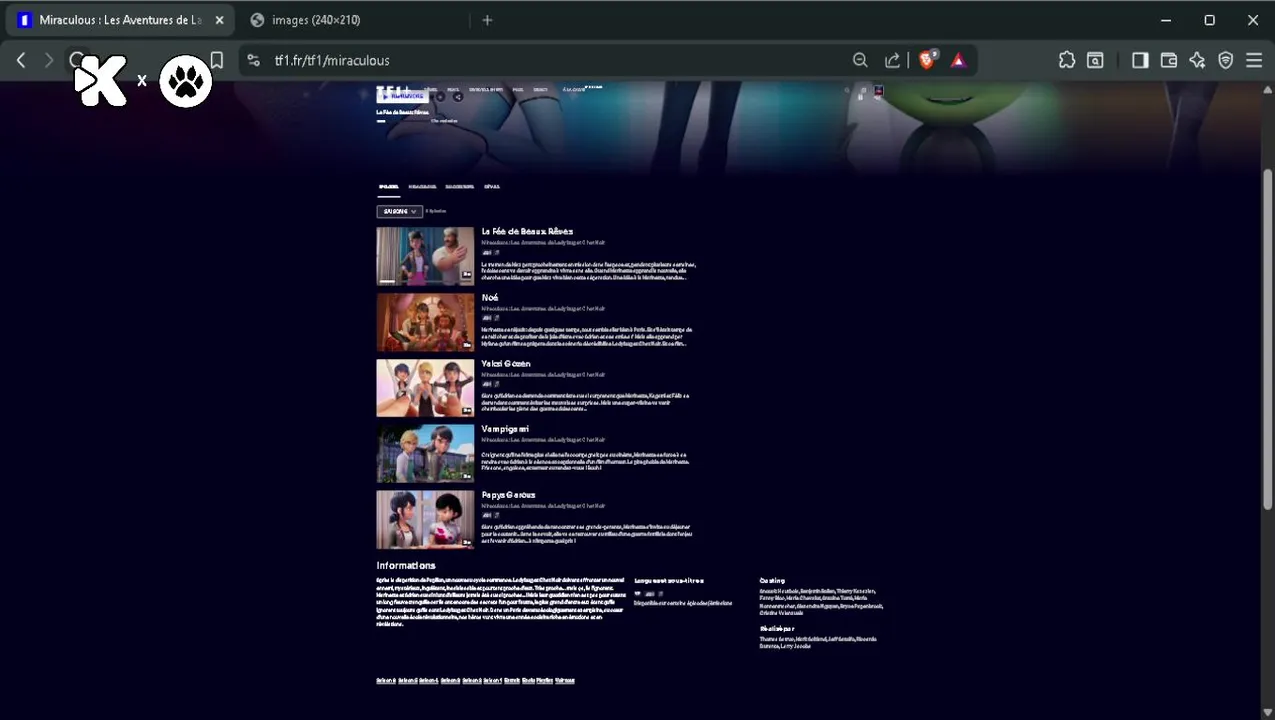Screen dimensions: 1275x720
Task: Open Brave VPN shield icon
Action: tap(1226, 60)
